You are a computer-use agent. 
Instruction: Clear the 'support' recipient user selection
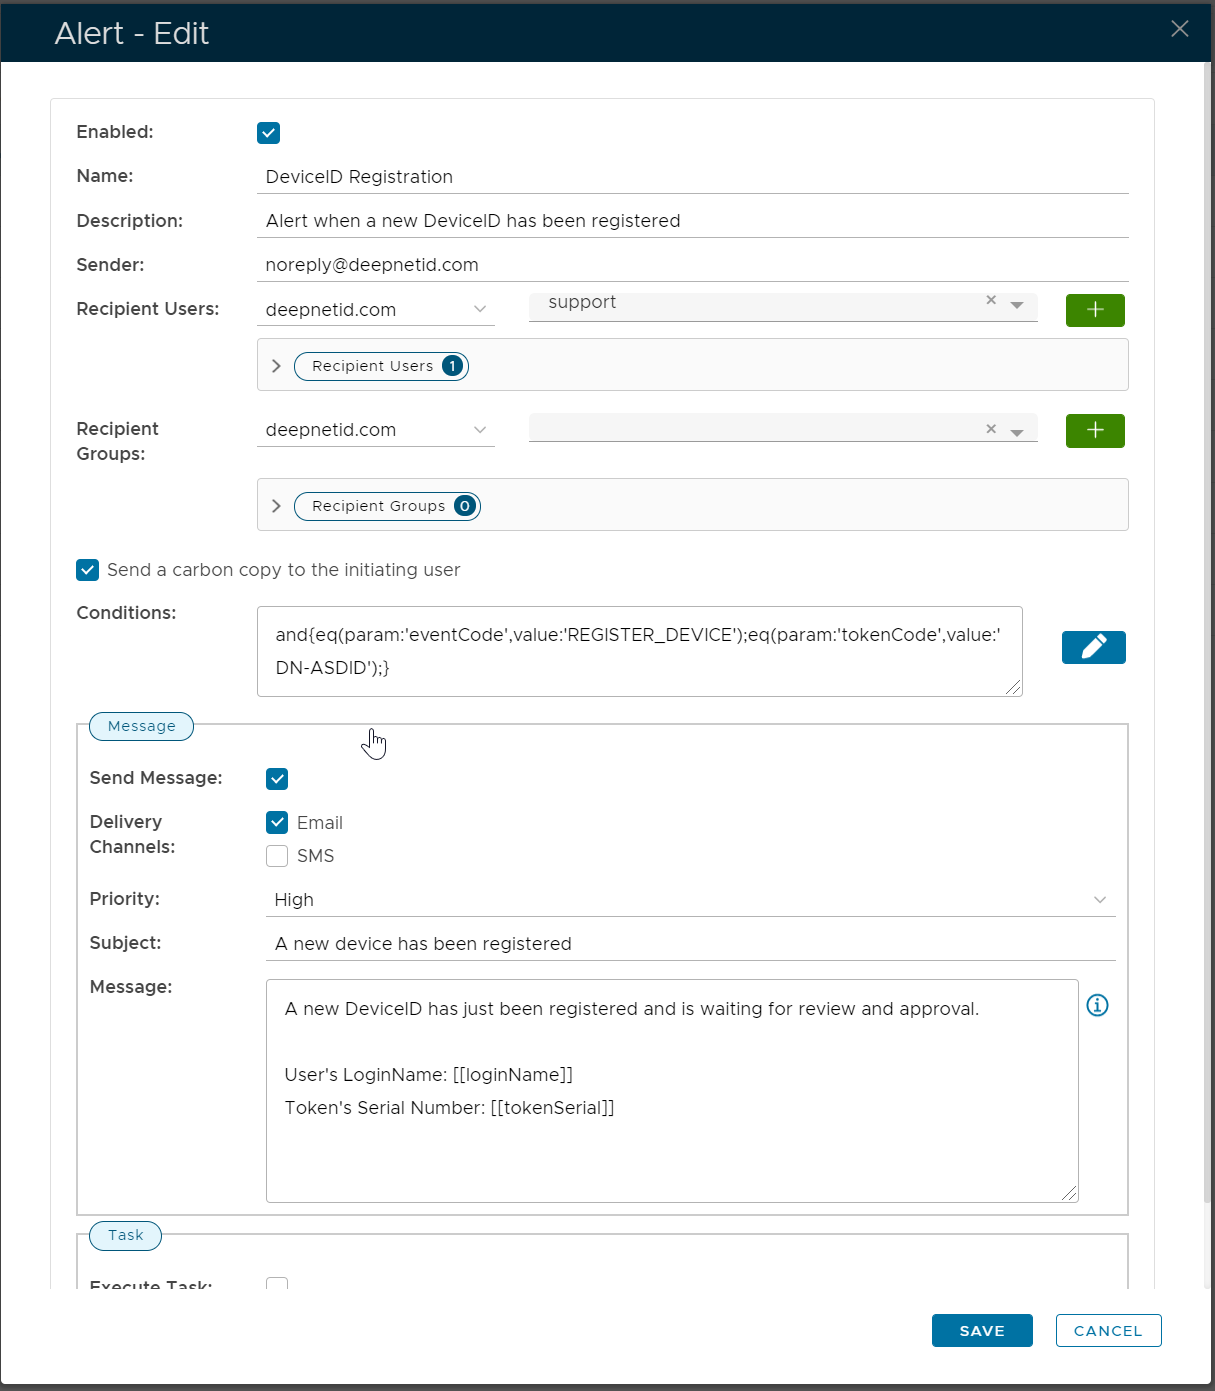point(991,300)
